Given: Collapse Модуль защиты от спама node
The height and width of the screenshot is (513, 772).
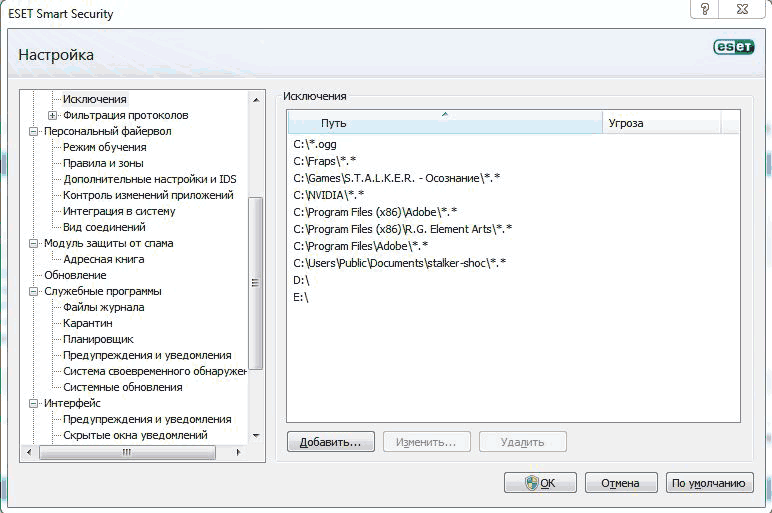Looking at the screenshot, I should [33, 243].
